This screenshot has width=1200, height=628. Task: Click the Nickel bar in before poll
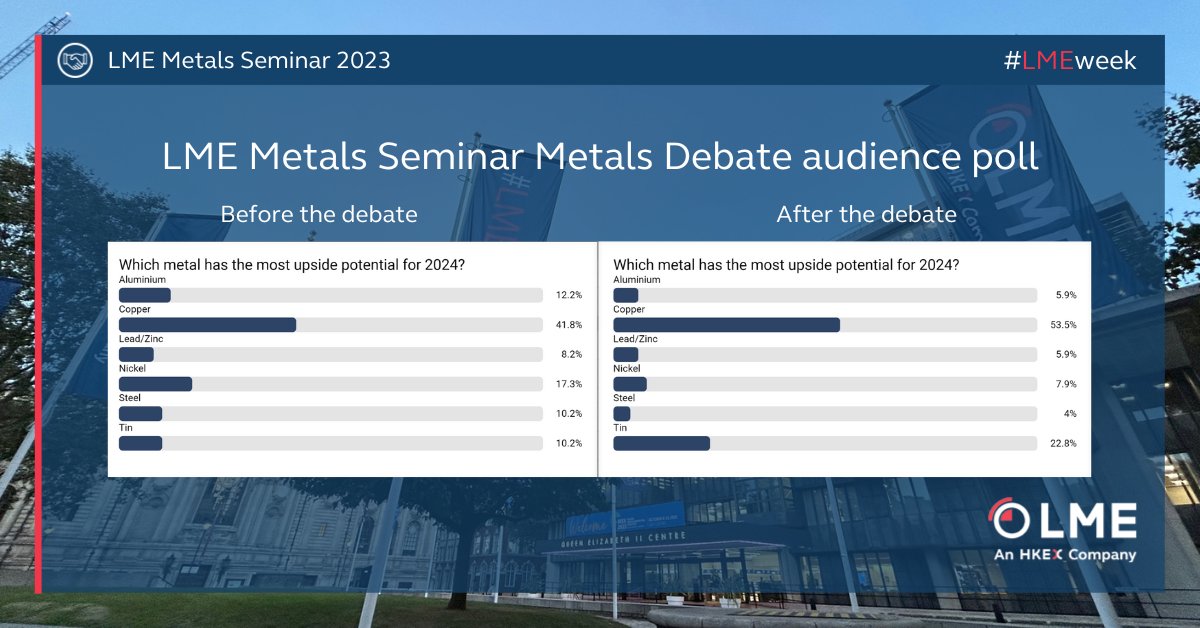[x=155, y=384]
